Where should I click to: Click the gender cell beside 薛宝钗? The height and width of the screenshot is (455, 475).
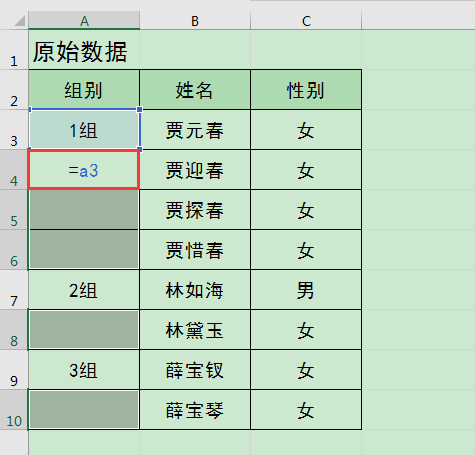pyautogui.click(x=306, y=370)
